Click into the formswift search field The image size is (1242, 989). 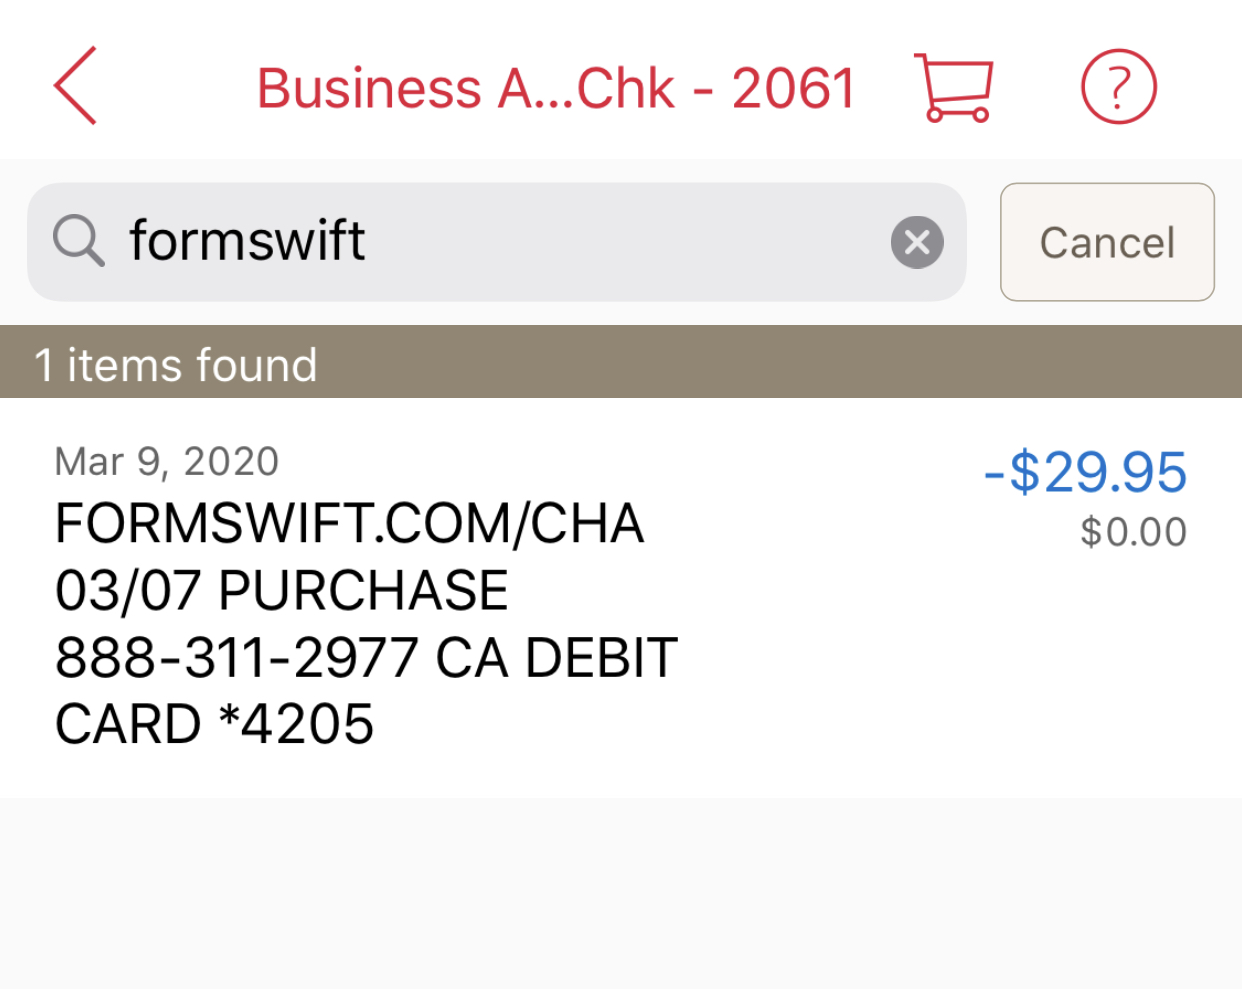click(500, 241)
